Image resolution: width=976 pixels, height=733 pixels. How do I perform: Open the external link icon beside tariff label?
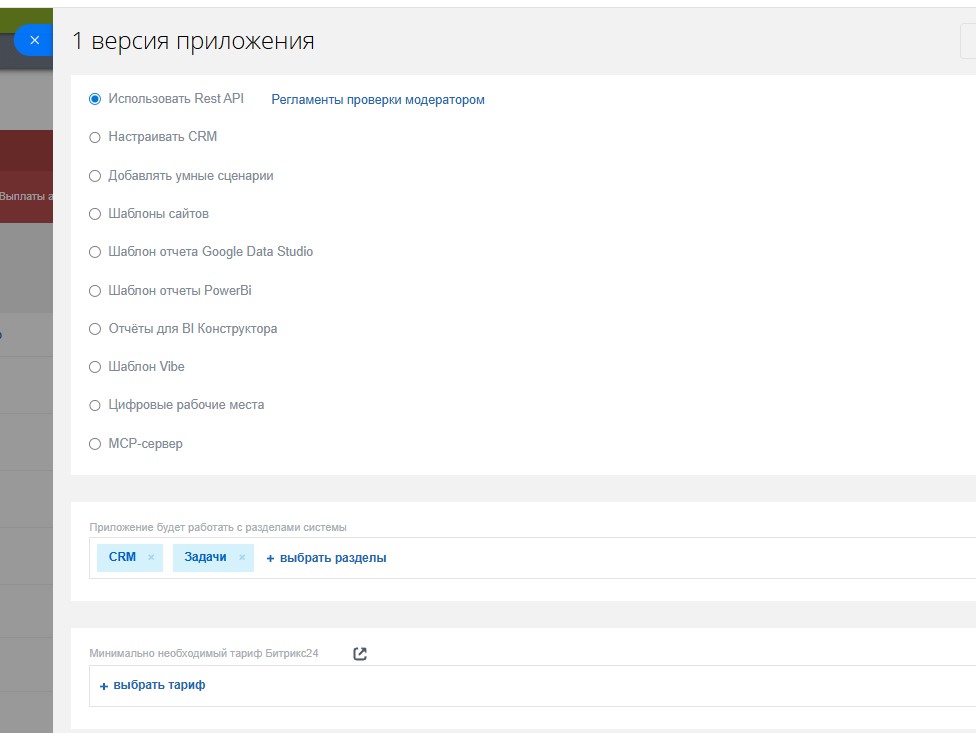360,654
